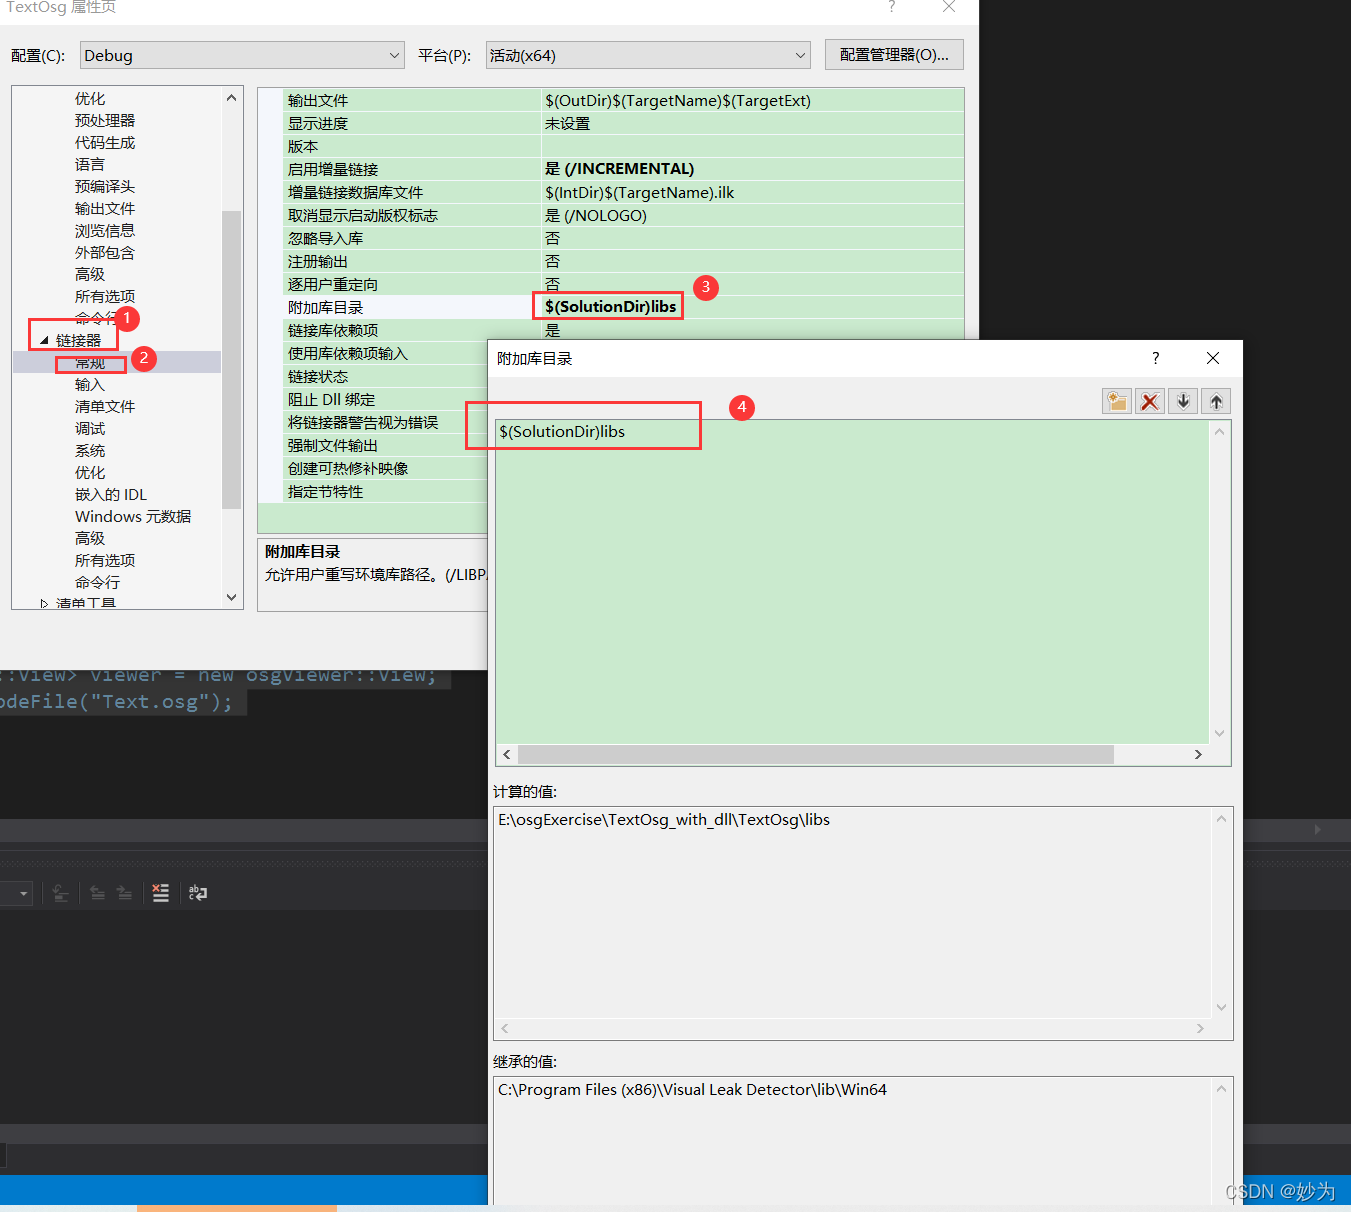Click the 增量链接数据库文件 property row

click(623, 192)
